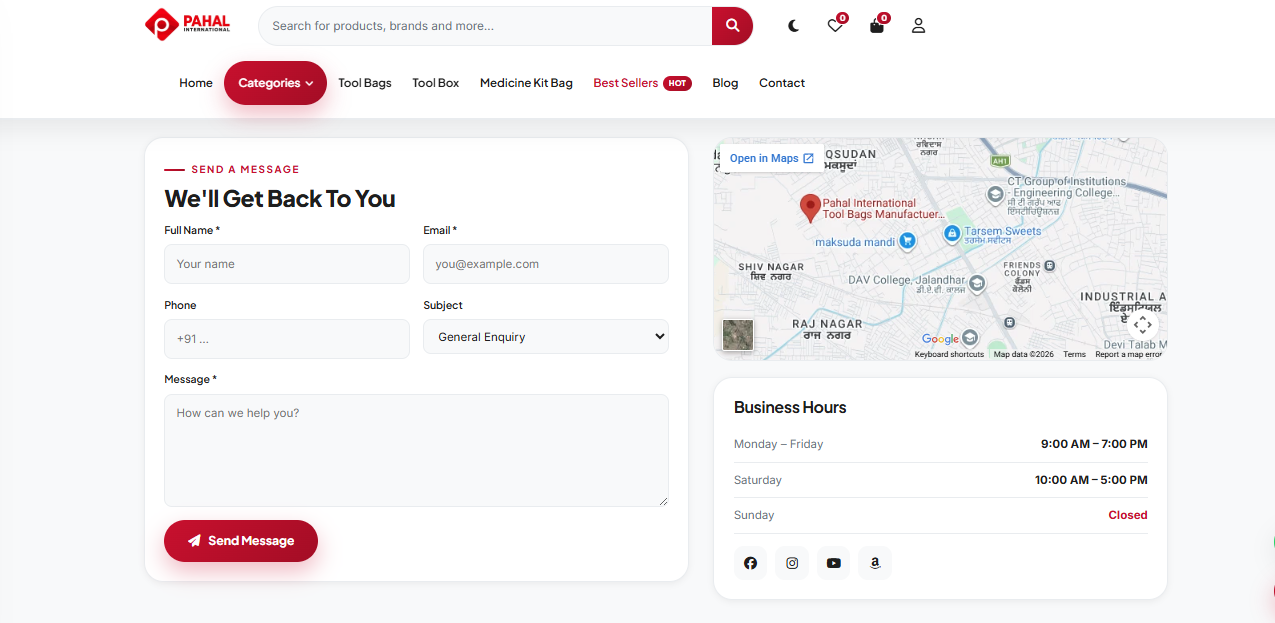The image size is (1275, 623).
Task: Open the Amazon store icon
Action: click(875, 563)
